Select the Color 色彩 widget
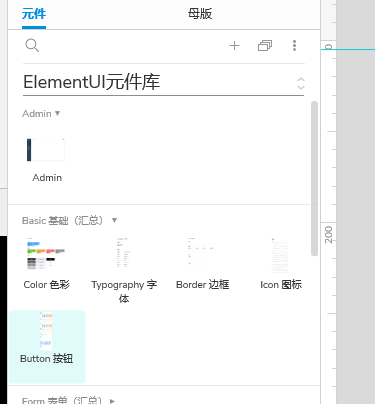The height and width of the screenshot is (404, 375). [x=46, y=263]
